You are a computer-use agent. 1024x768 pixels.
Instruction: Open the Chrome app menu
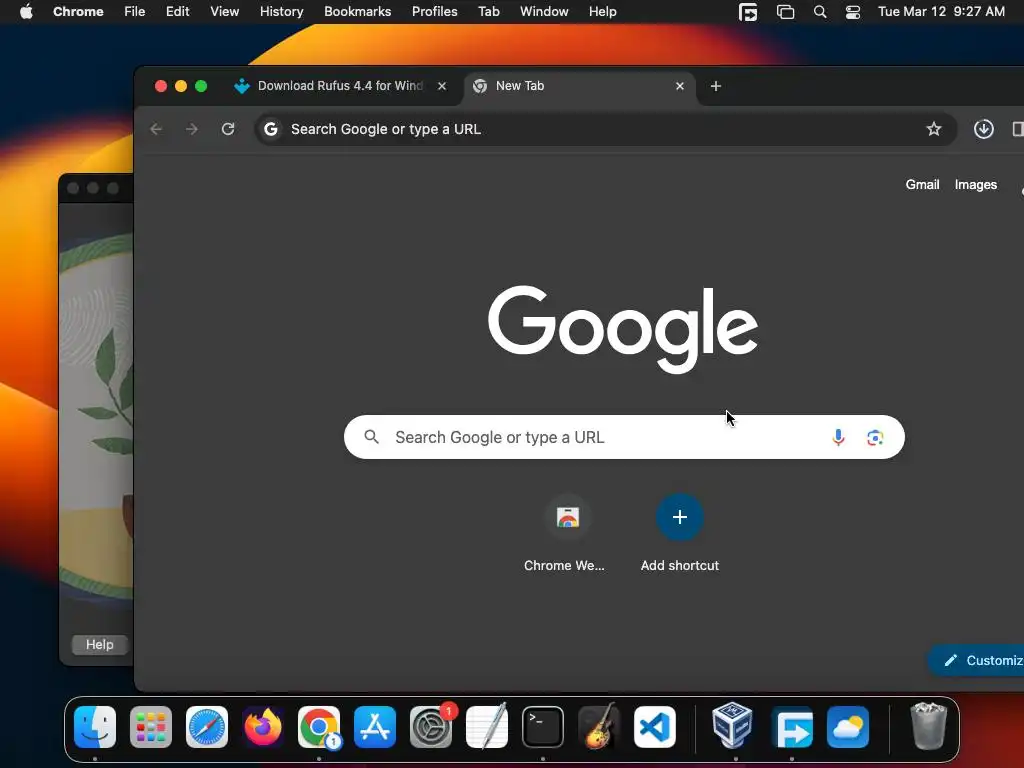pyautogui.click(x=78, y=12)
